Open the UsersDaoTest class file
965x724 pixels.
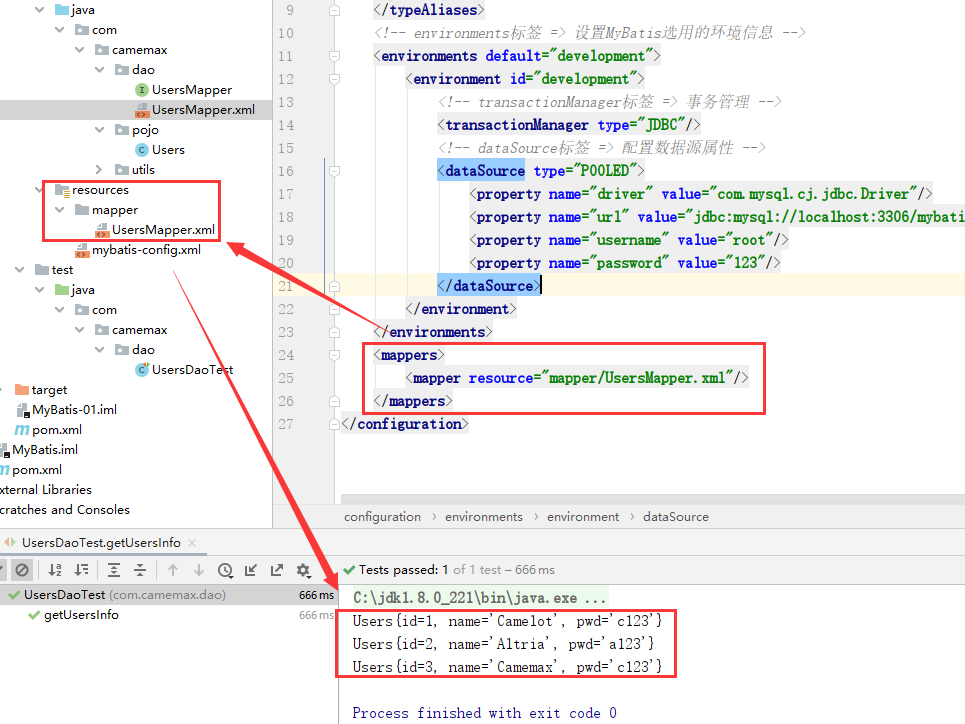click(x=192, y=370)
